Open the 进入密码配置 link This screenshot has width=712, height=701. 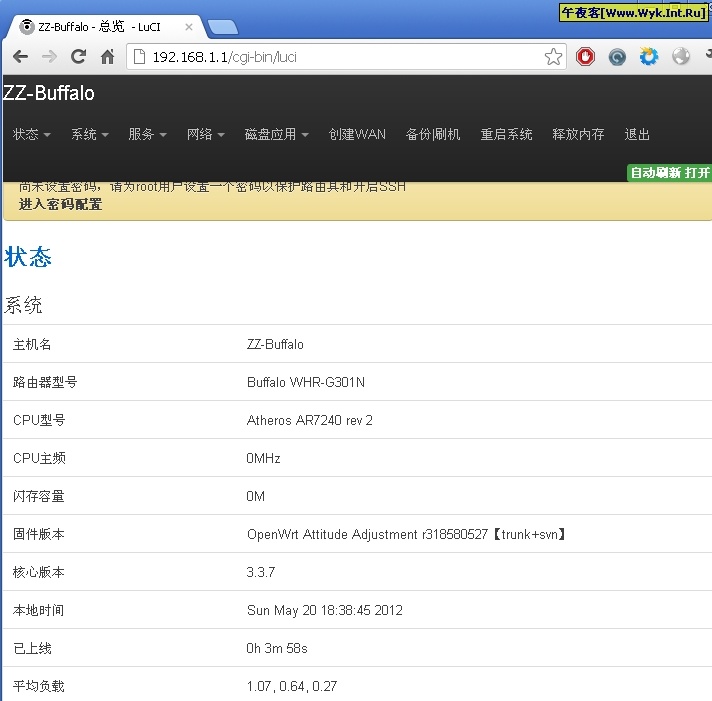point(60,204)
